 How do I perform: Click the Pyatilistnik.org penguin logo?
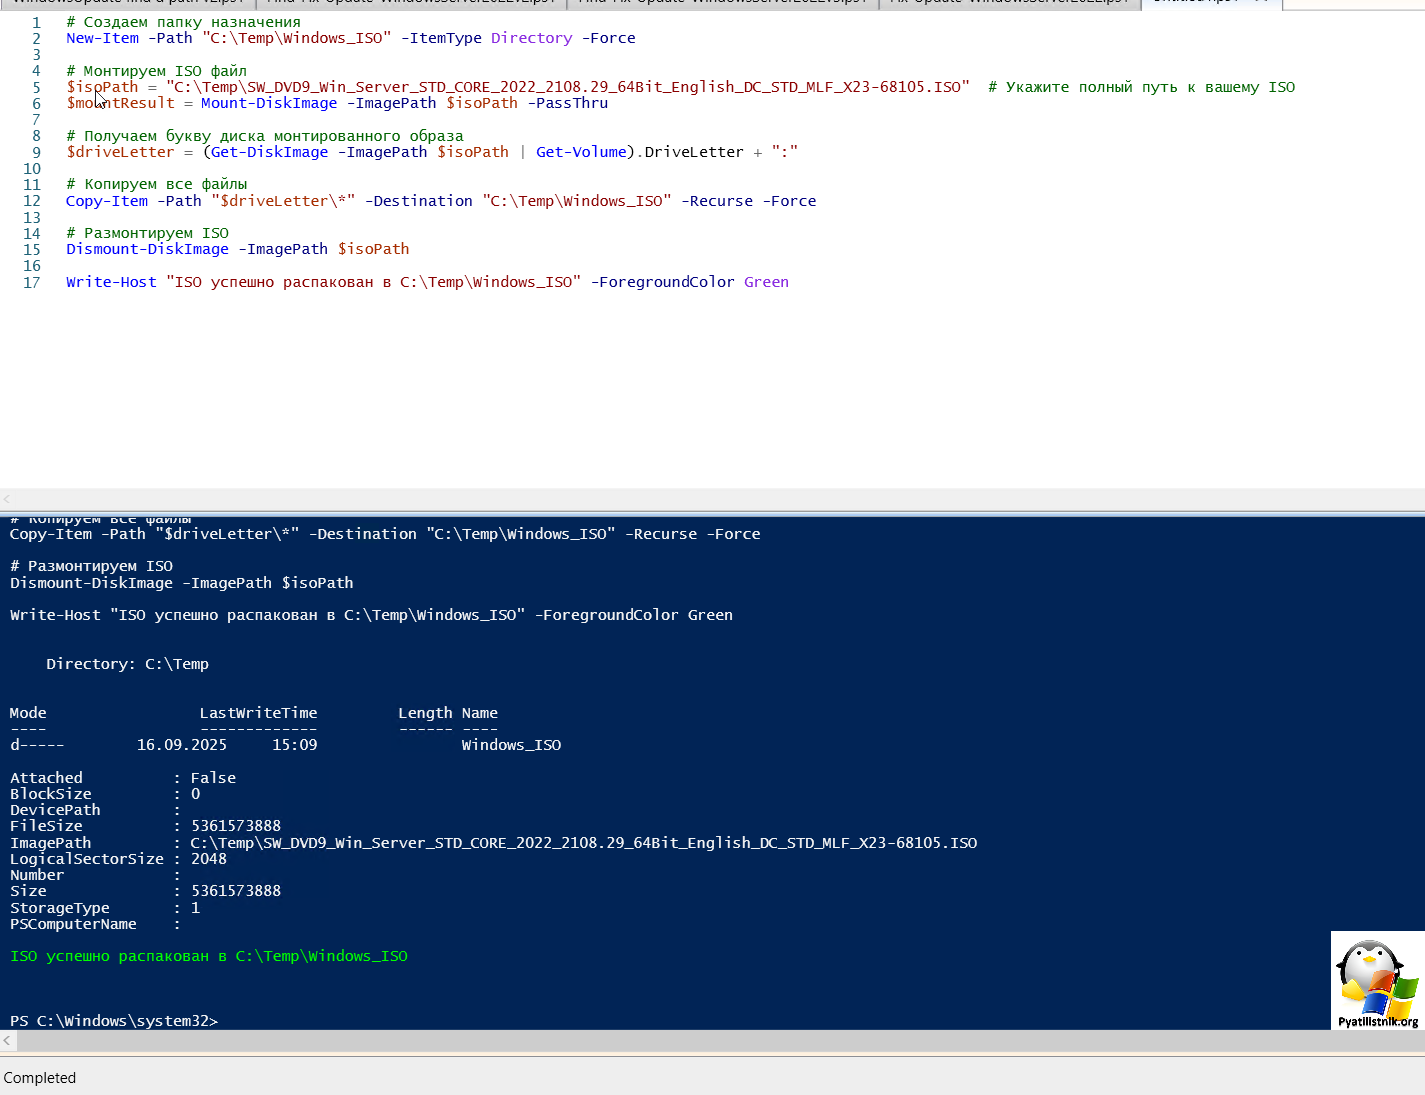tap(1377, 980)
